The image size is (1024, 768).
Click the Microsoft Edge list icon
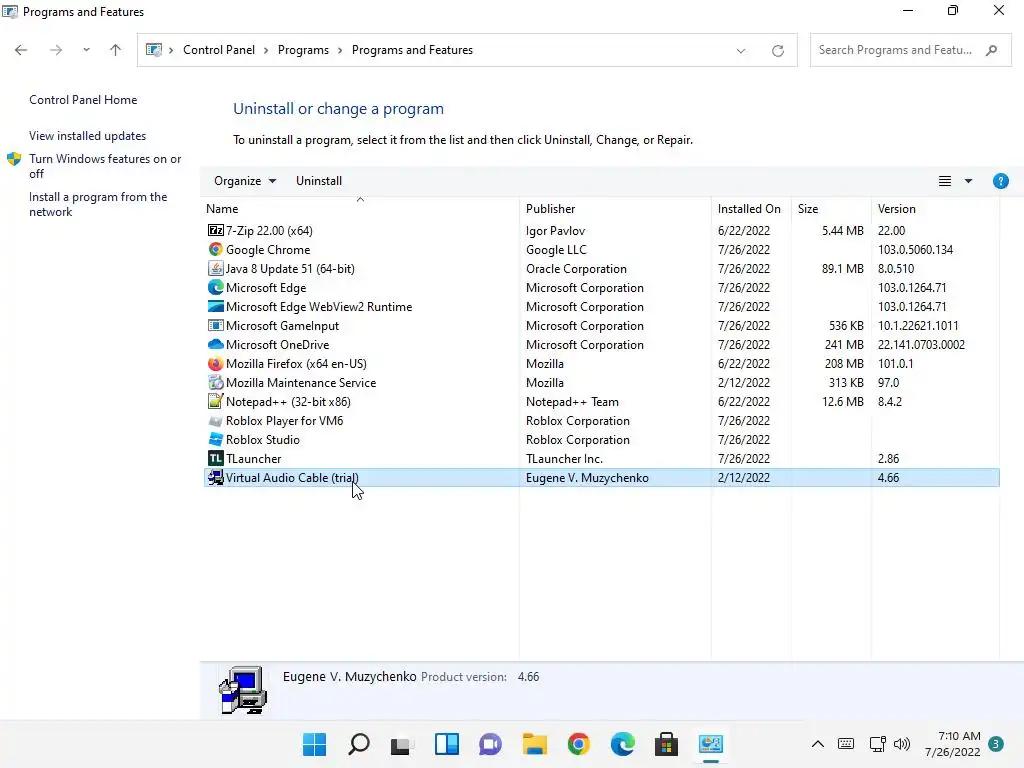click(x=216, y=287)
